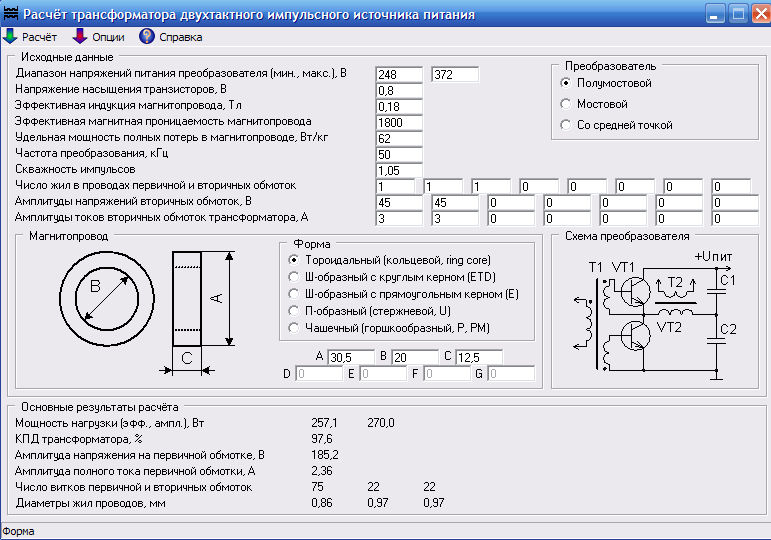Open the Расчёт menu
Image resolution: width=771 pixels, height=540 pixels.
(39, 37)
